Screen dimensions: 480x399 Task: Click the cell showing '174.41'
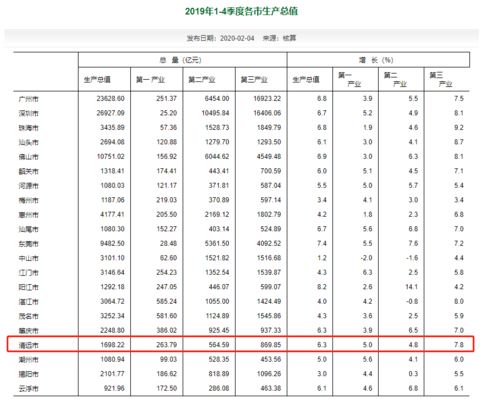(x=167, y=171)
